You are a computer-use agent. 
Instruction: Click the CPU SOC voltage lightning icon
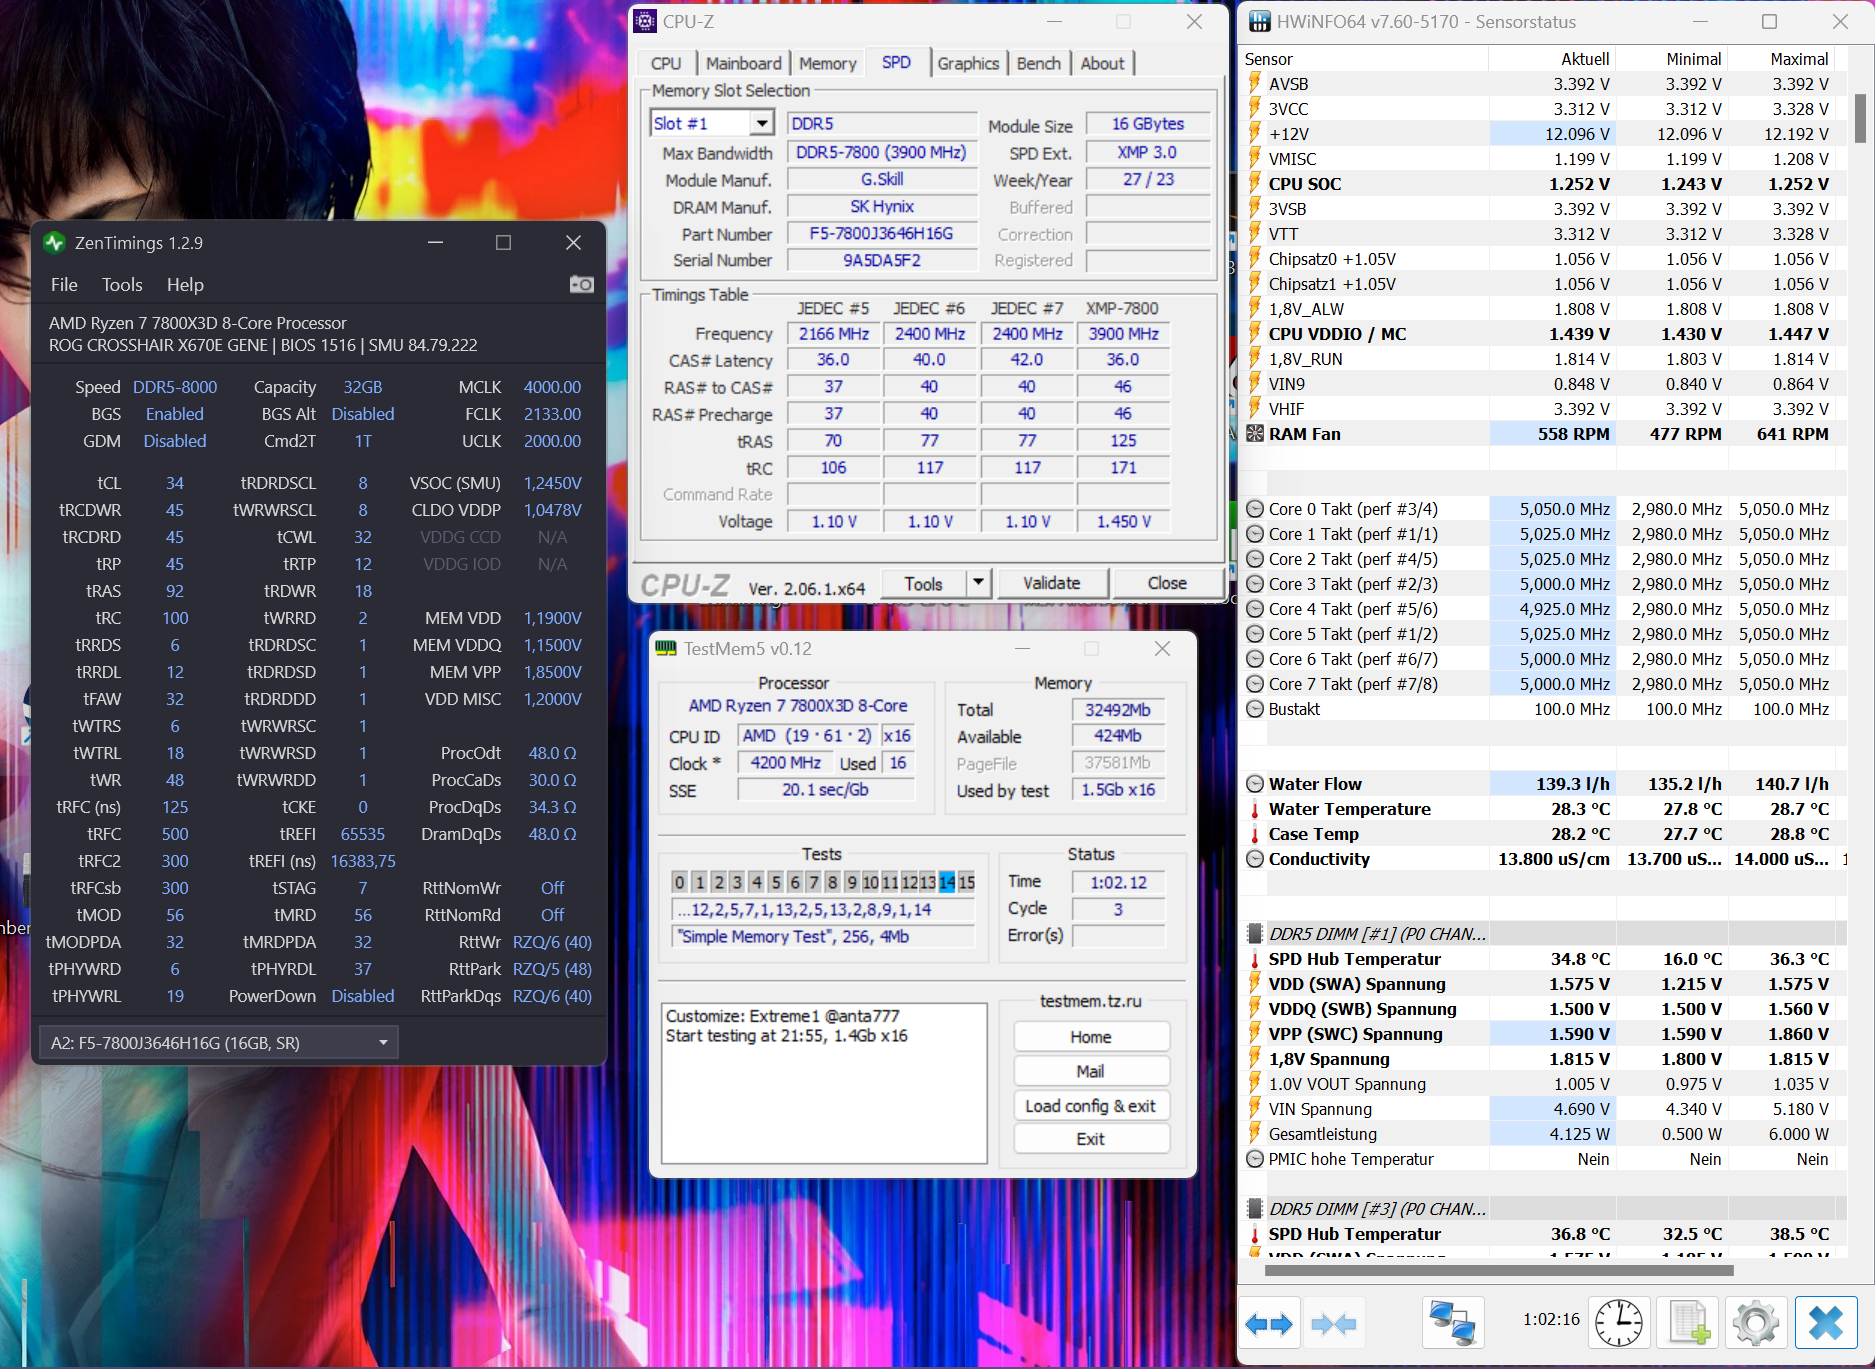[x=1255, y=184]
